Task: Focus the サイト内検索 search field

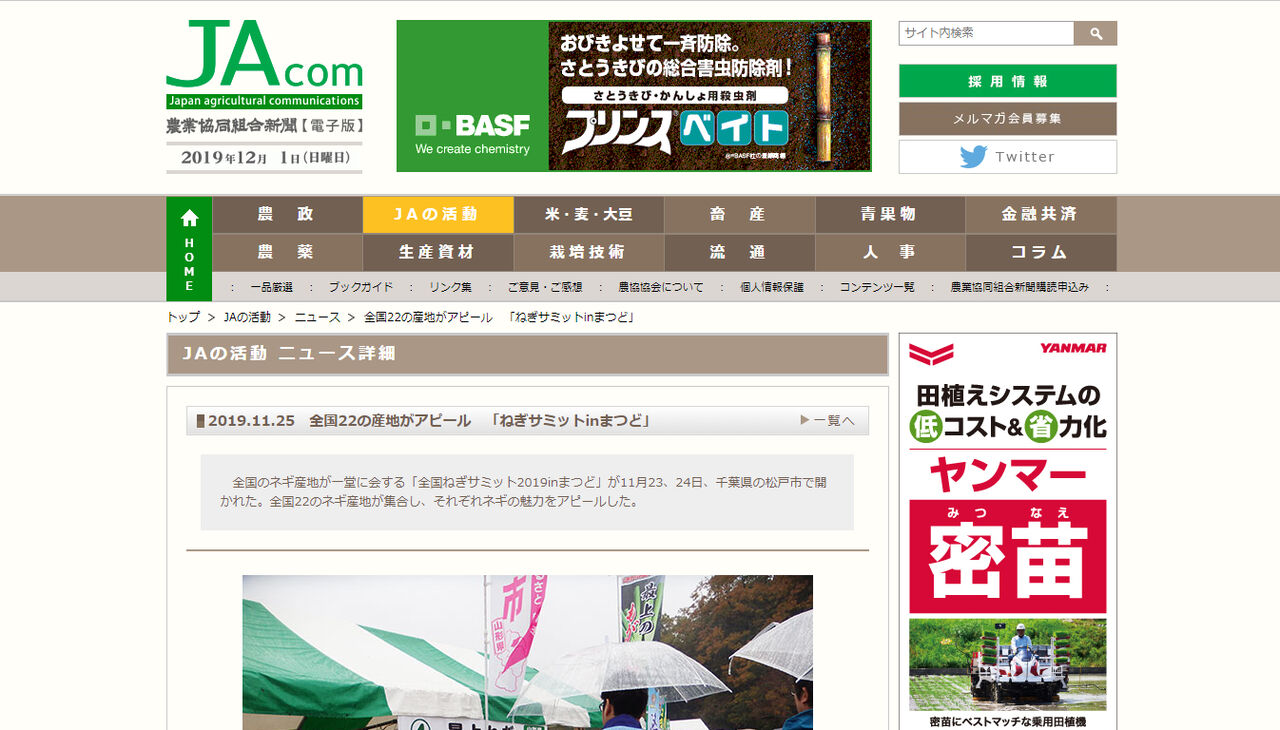Action: 986,33
